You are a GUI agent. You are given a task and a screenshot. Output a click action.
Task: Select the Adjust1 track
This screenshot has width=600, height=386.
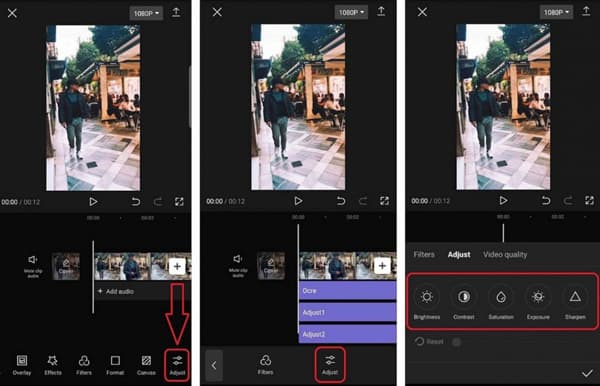347,313
